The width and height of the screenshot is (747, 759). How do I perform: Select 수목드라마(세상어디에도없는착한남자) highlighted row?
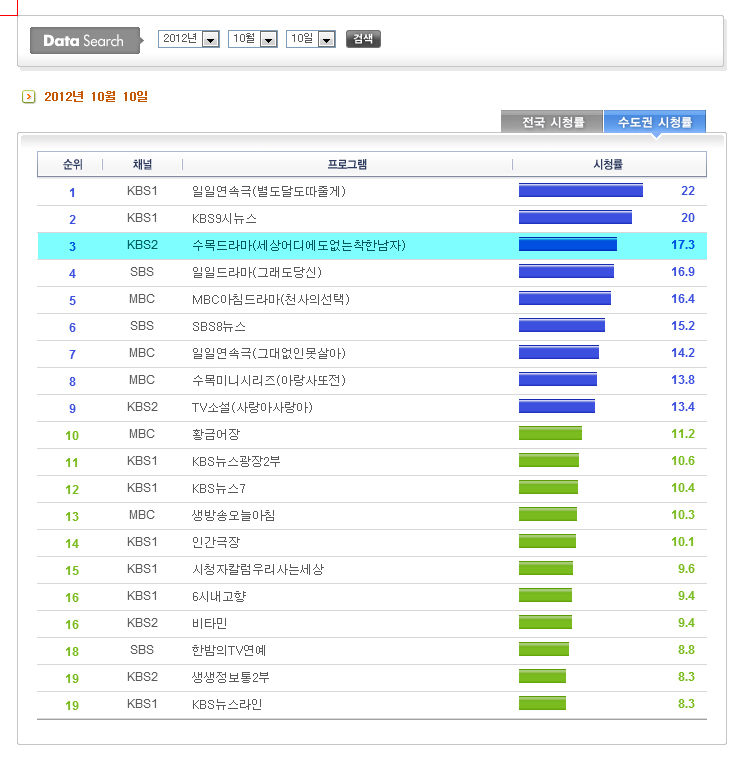(x=372, y=246)
